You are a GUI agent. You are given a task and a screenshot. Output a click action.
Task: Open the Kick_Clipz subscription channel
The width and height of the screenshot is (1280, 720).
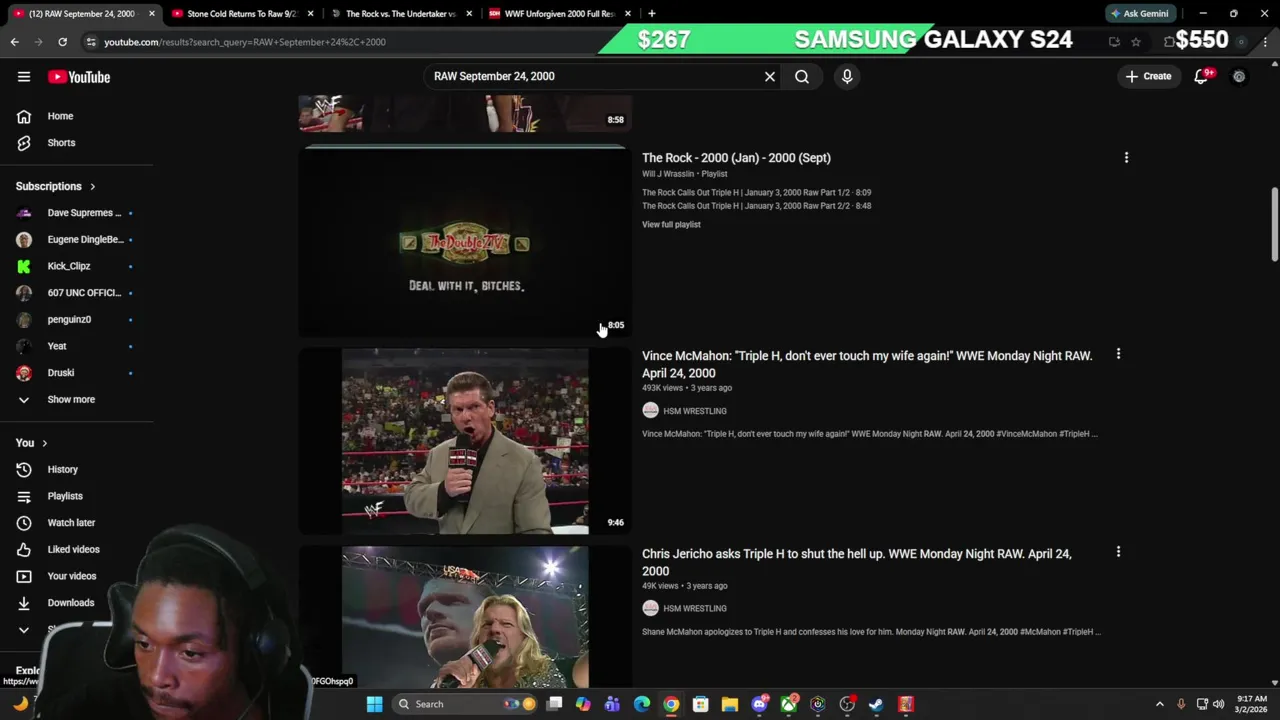[x=69, y=266]
